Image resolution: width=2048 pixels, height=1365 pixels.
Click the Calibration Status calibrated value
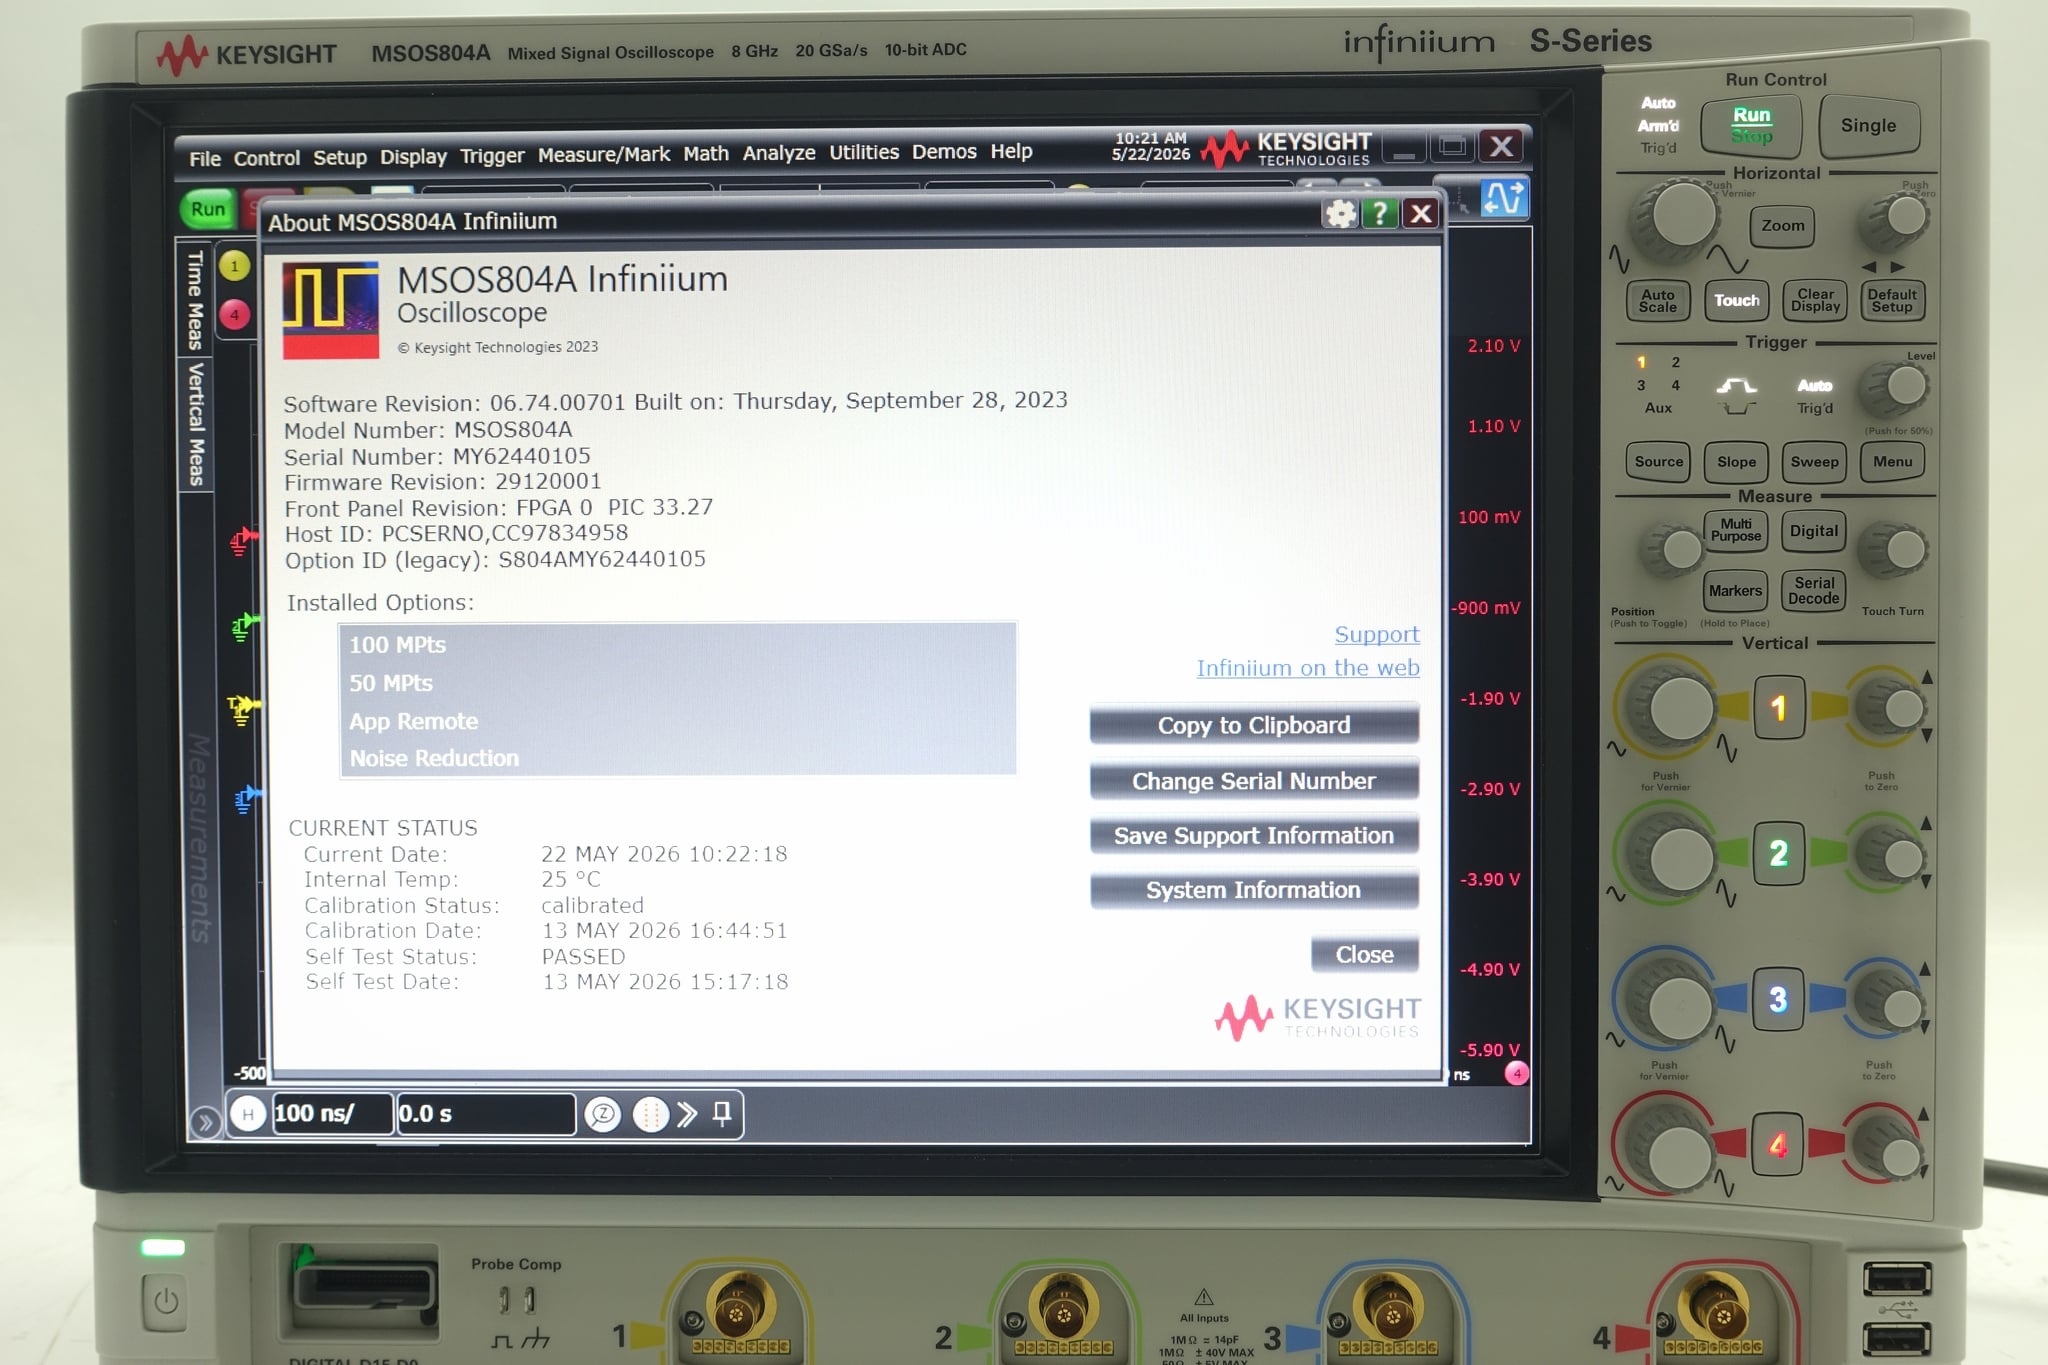tap(592, 905)
